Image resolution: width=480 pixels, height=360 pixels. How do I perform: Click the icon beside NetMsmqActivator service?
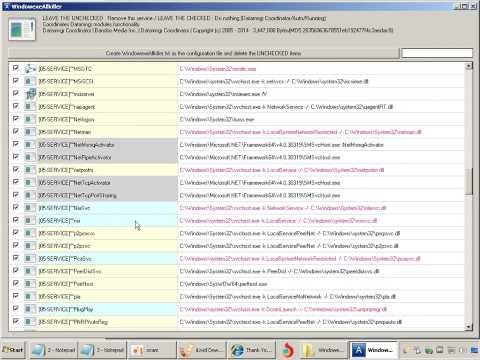[x=29, y=145]
